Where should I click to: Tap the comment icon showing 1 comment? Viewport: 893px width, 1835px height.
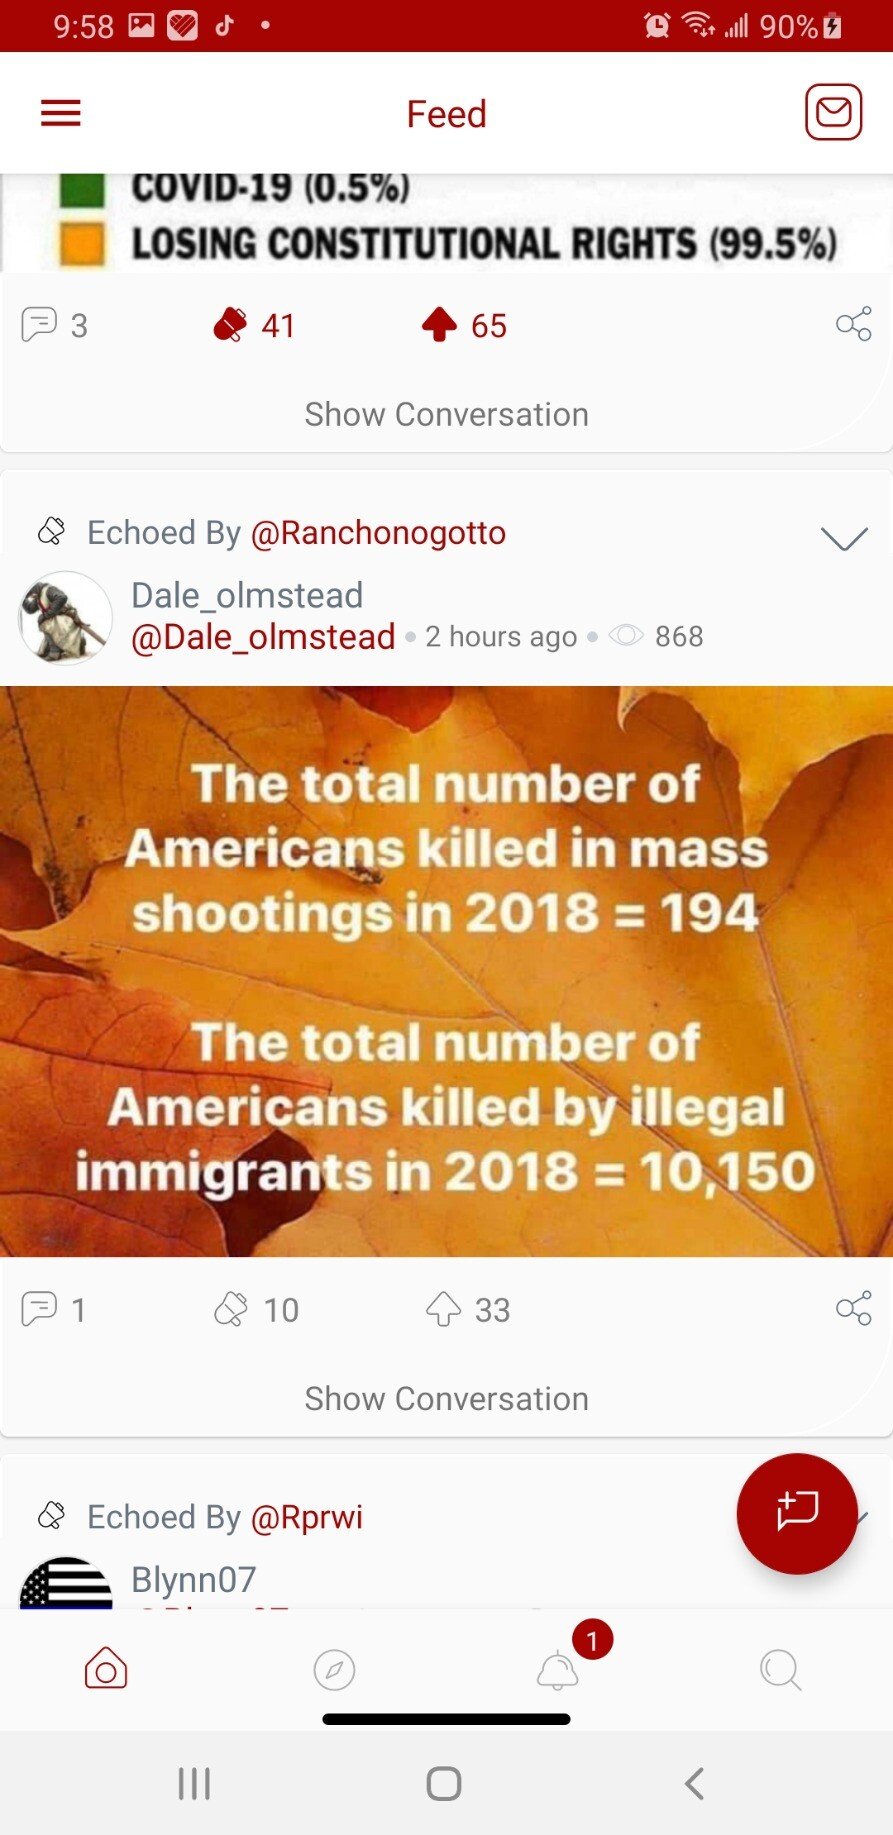click(x=40, y=1309)
